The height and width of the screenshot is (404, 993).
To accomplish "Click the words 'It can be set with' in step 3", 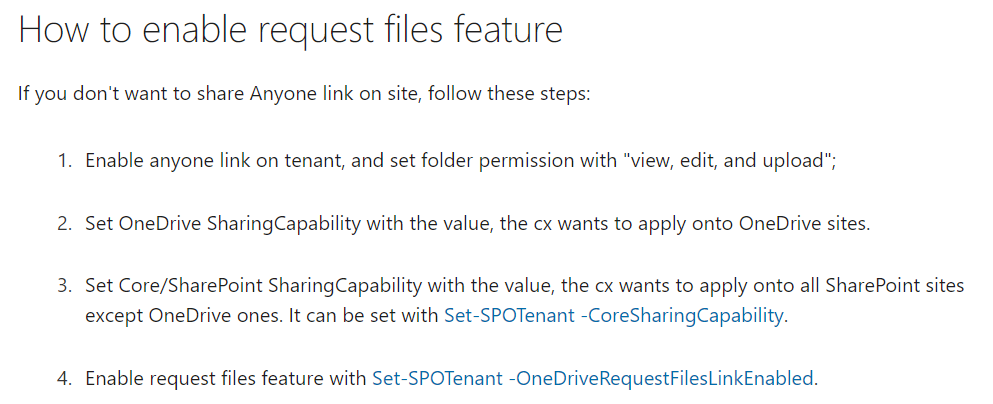I will point(364,315).
